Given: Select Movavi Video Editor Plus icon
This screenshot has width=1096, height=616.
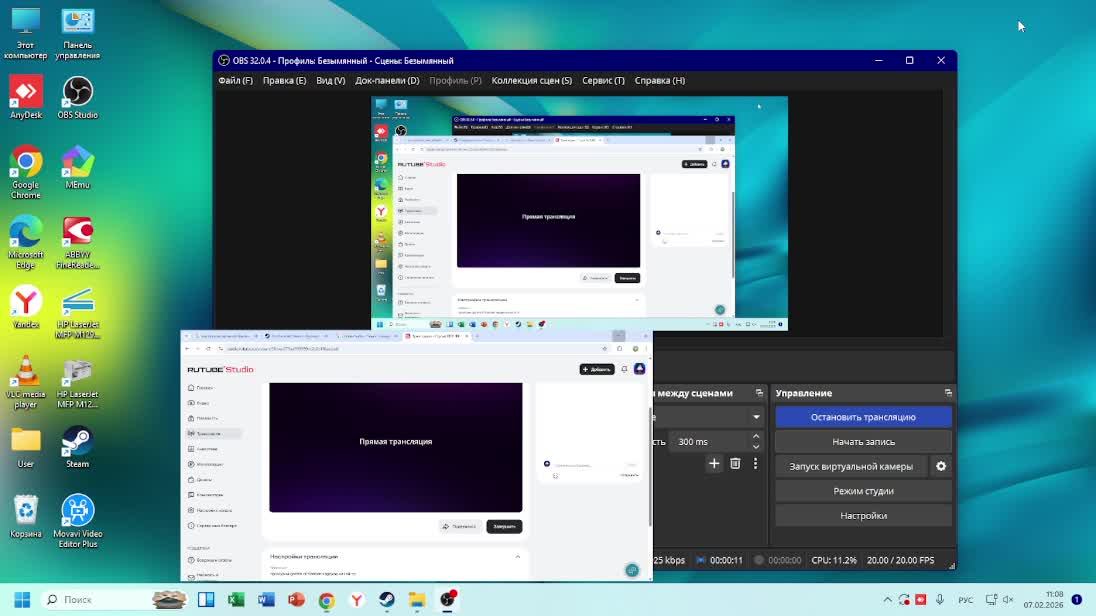Looking at the screenshot, I should (78, 521).
